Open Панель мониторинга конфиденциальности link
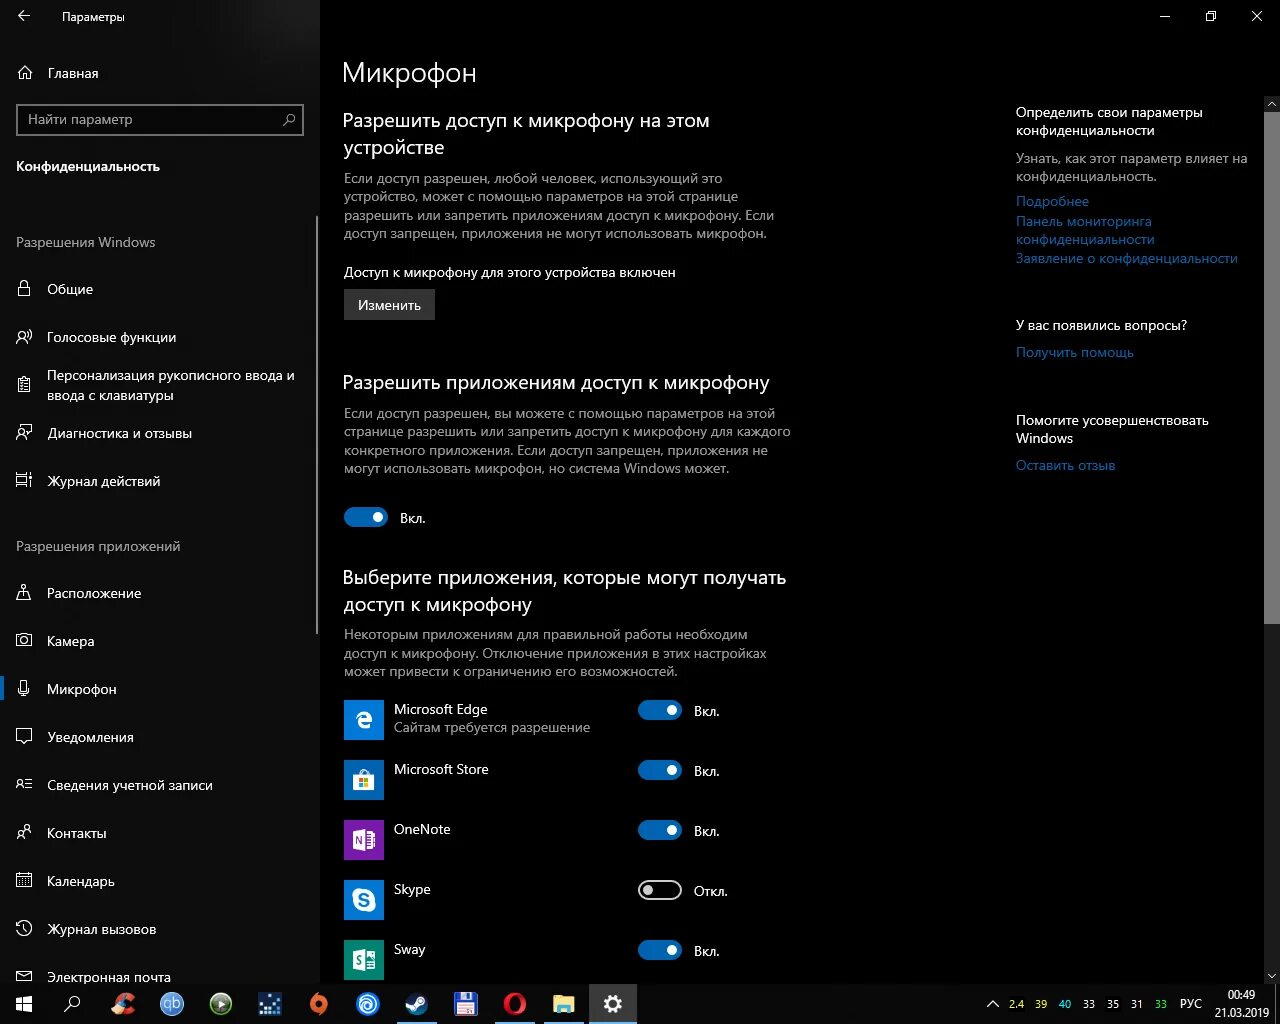This screenshot has width=1280, height=1024. [x=1085, y=230]
